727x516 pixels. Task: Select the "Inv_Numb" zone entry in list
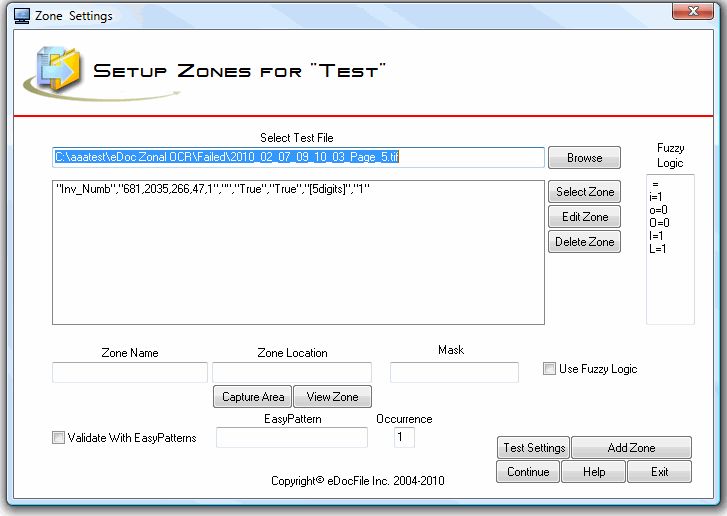pos(212,189)
